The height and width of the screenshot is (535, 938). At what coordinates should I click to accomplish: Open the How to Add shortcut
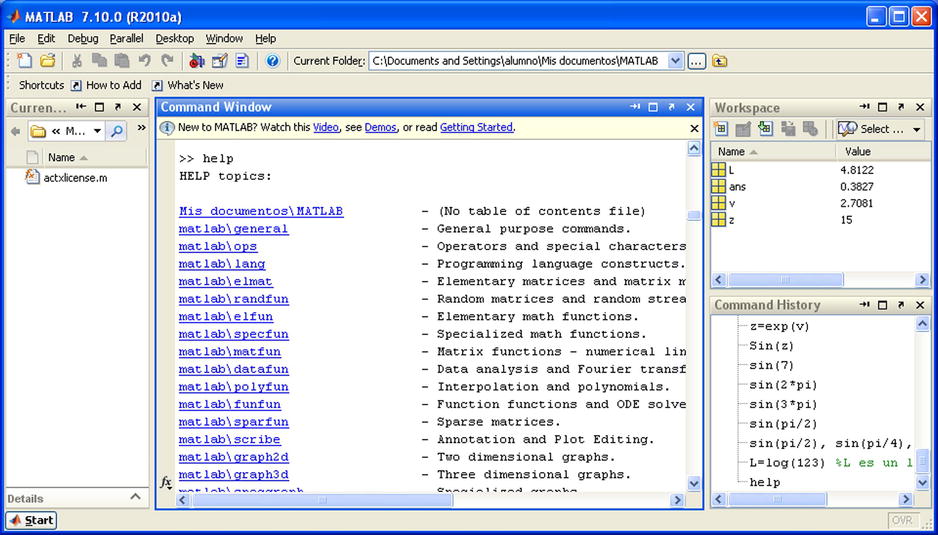point(106,85)
